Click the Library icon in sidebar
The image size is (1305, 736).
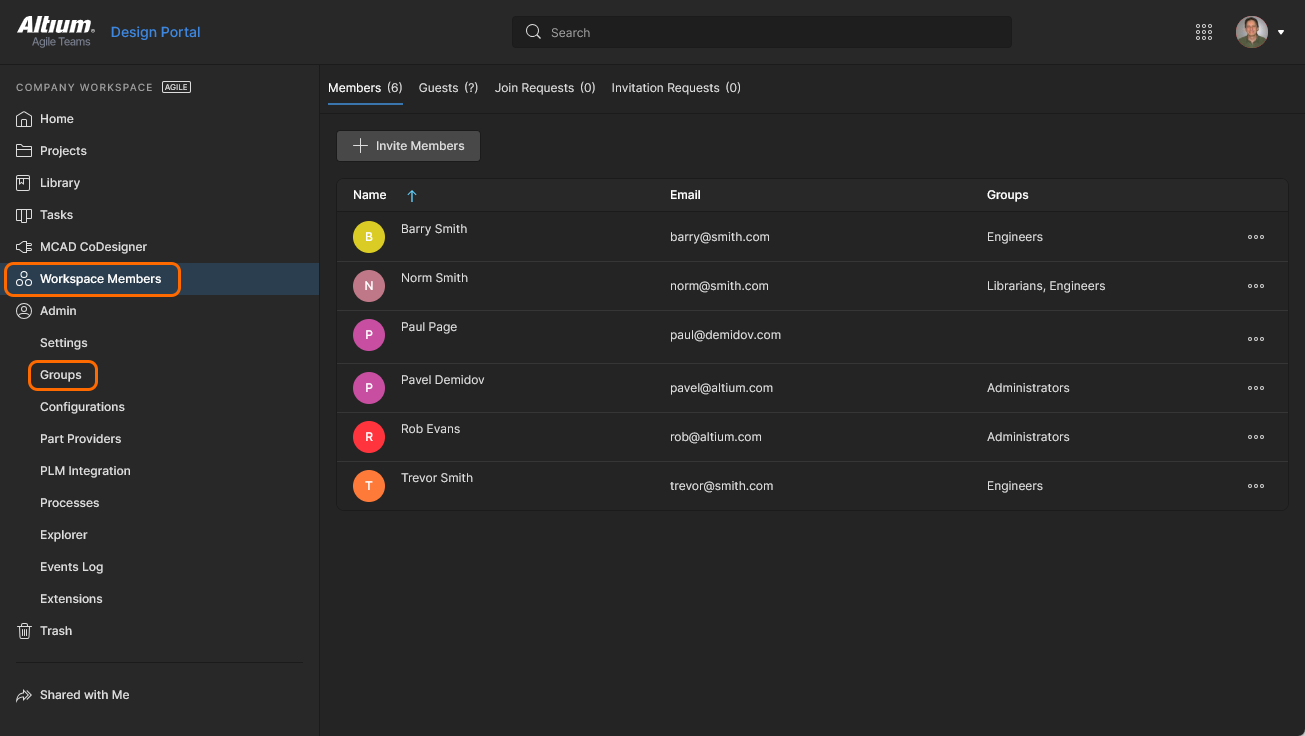click(x=25, y=183)
